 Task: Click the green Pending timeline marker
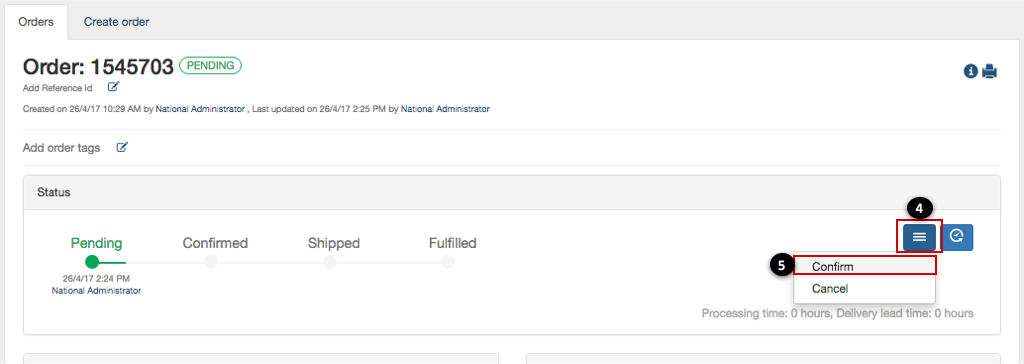coord(92,262)
